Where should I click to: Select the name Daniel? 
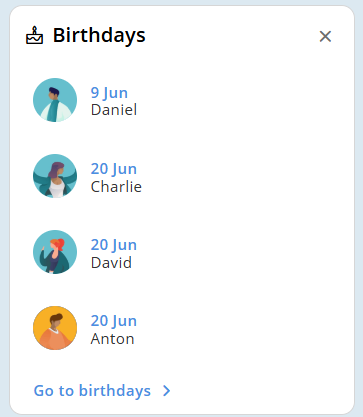click(x=114, y=110)
